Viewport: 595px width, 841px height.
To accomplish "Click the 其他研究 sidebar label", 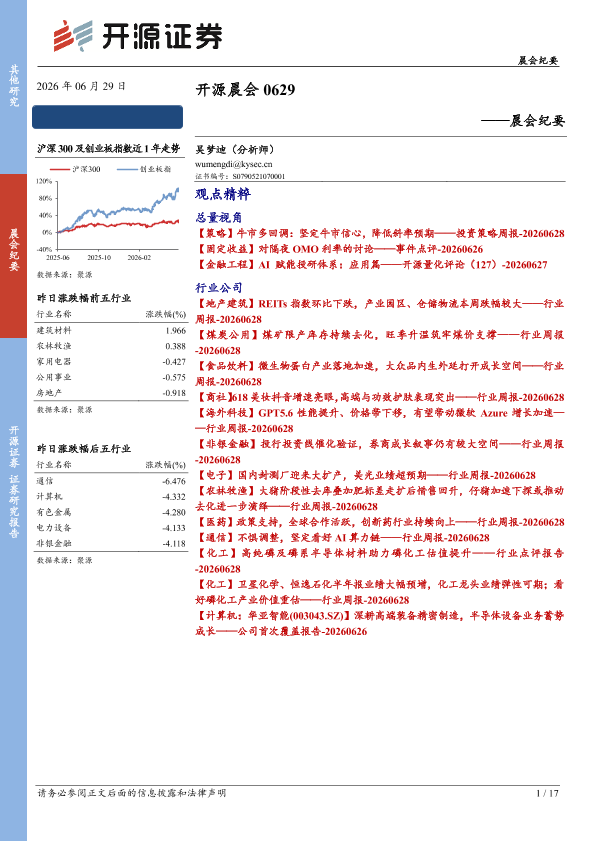I will (x=14, y=85).
